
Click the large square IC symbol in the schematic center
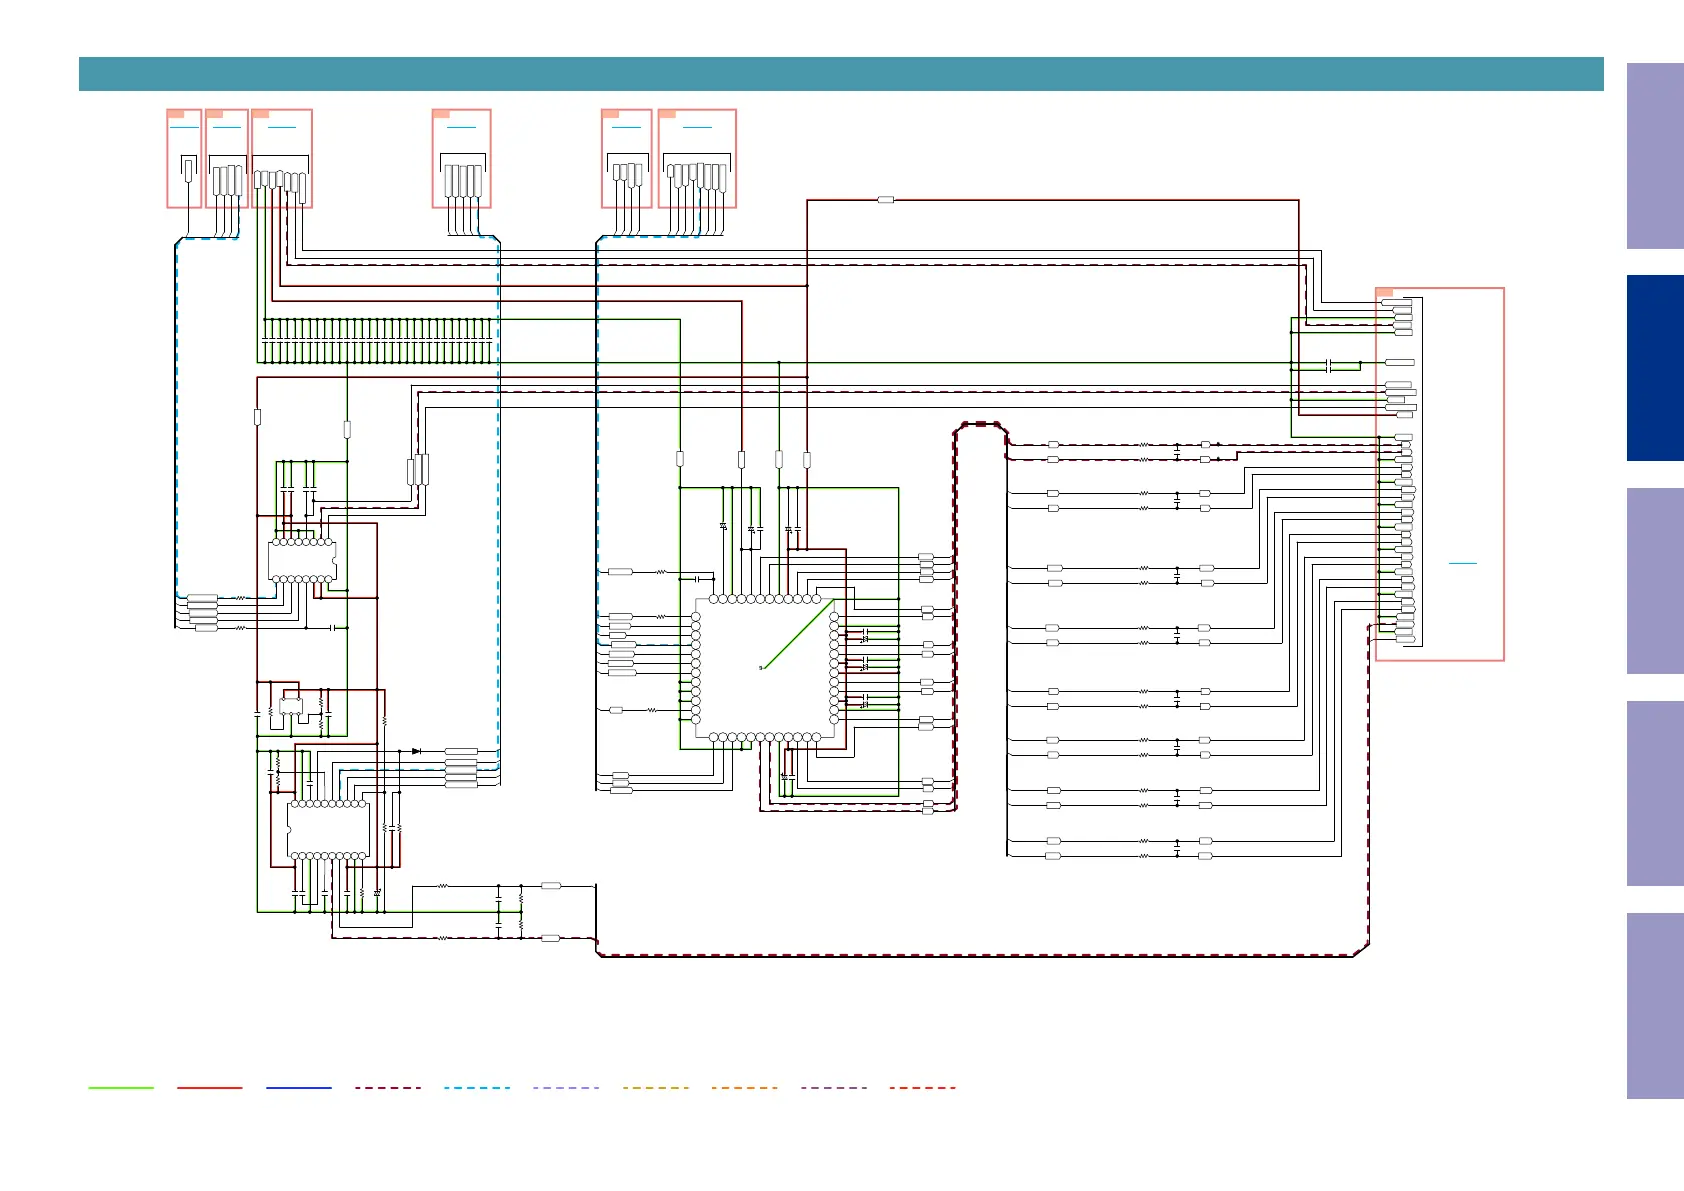click(765, 668)
